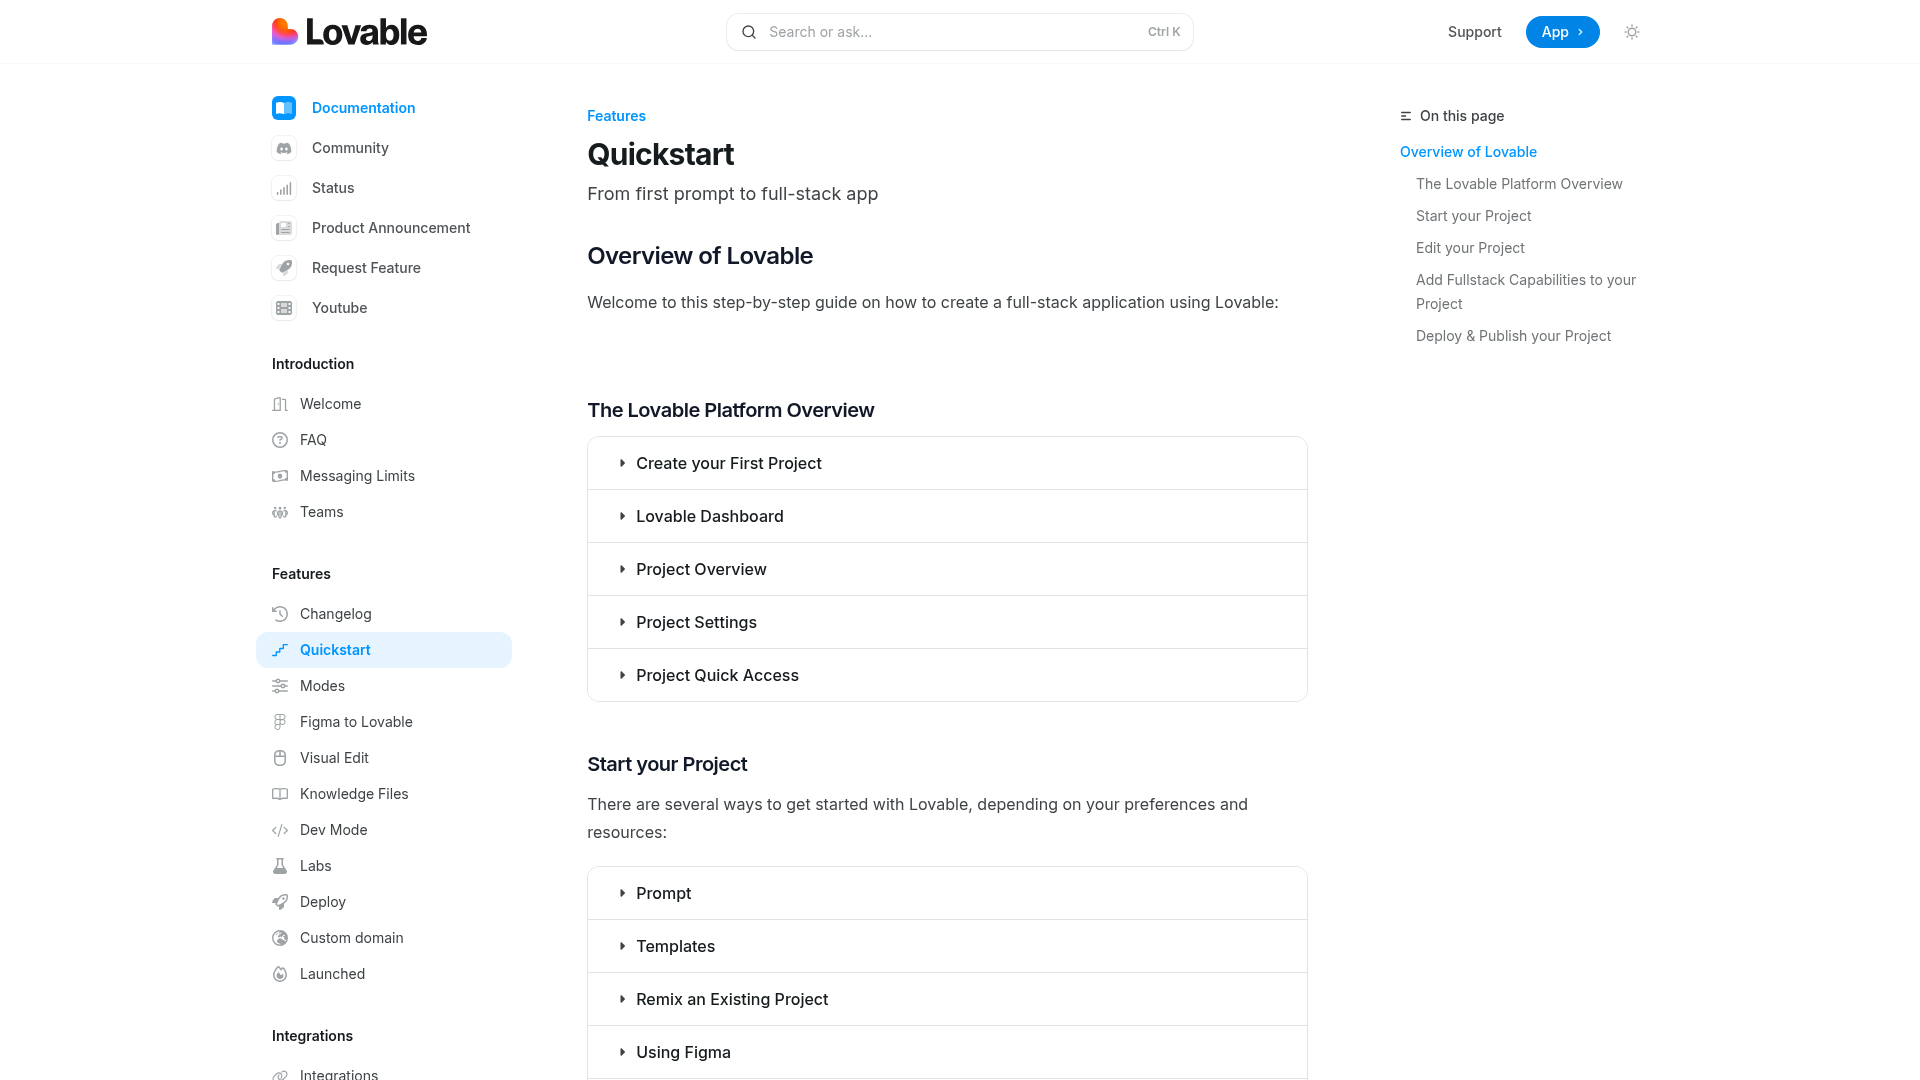Jump to Edit your Project section
Image resolution: width=1920 pixels, height=1080 pixels.
1470,248
